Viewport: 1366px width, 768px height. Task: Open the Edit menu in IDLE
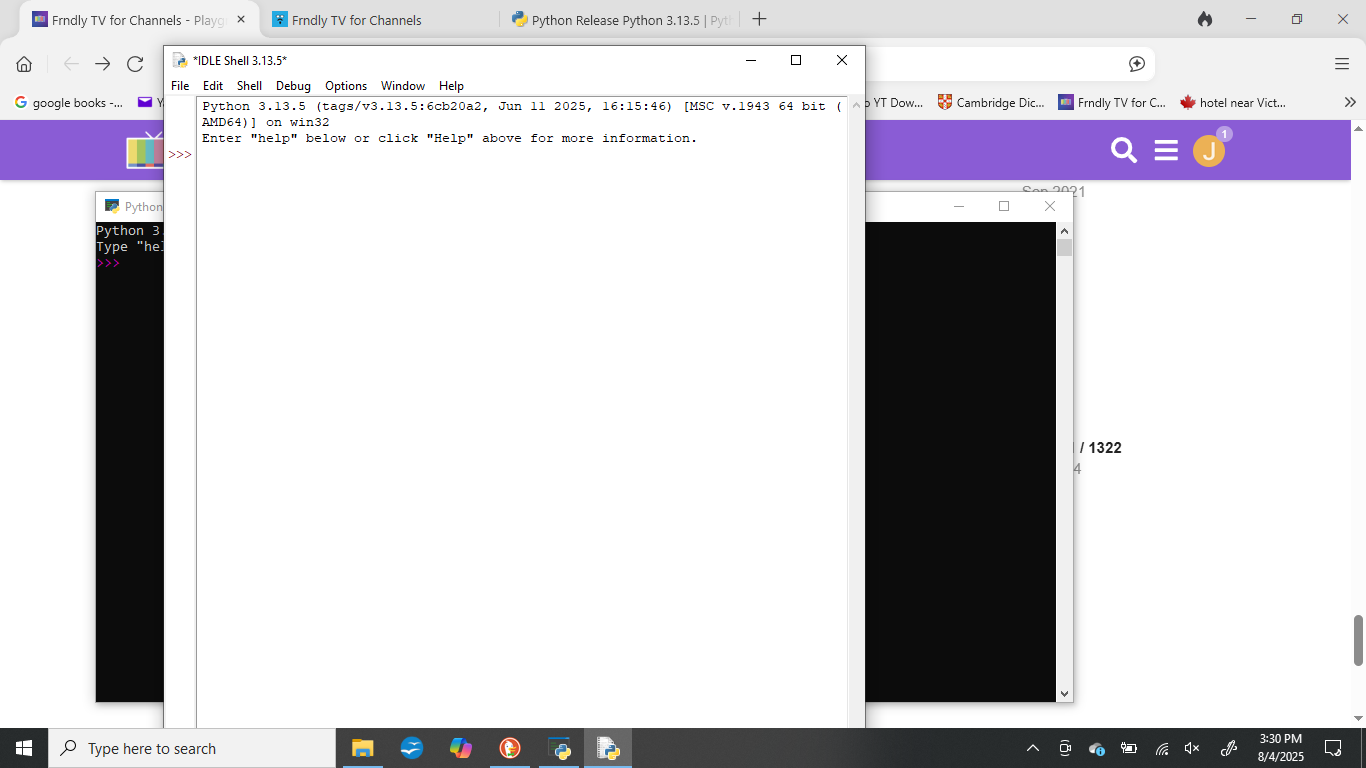(x=213, y=86)
